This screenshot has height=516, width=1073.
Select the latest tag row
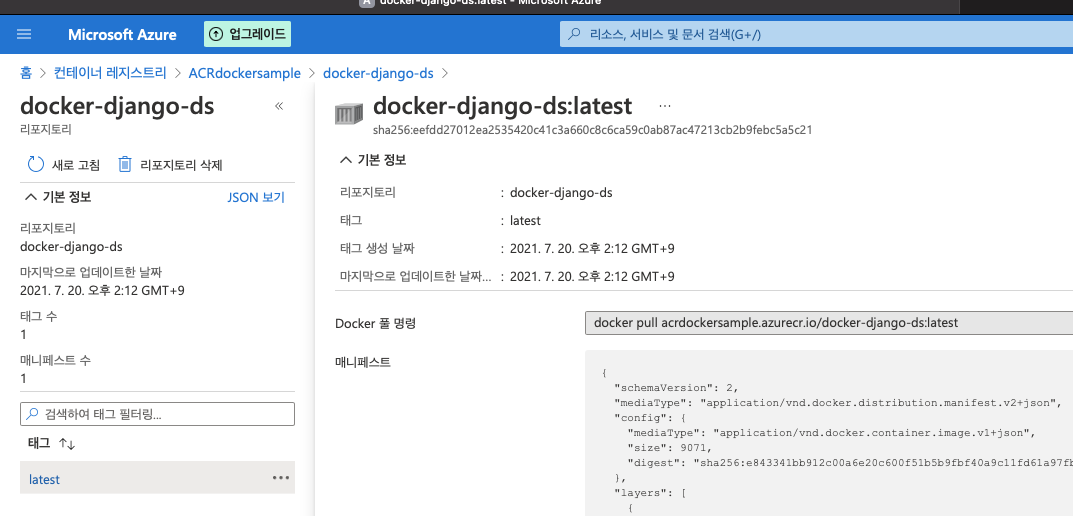click(157, 478)
